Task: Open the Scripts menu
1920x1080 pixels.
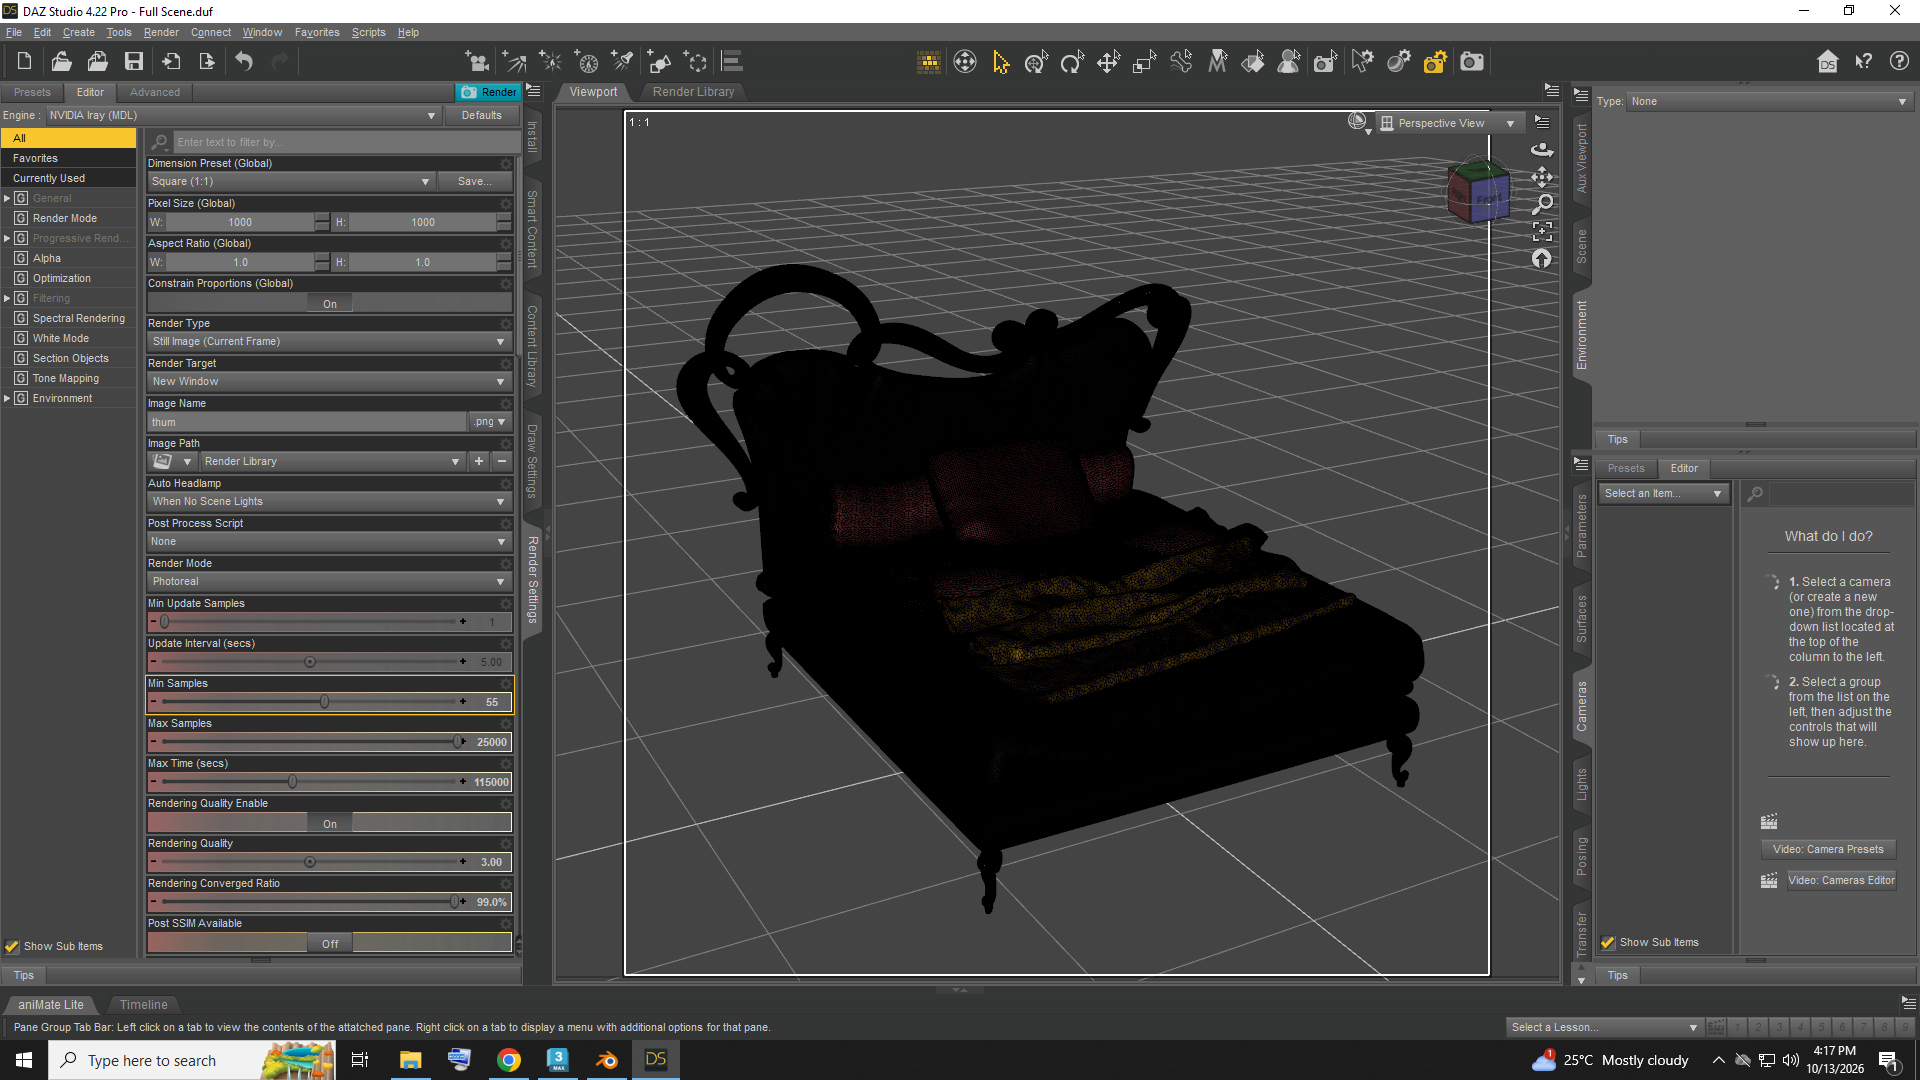Action: tap(368, 32)
